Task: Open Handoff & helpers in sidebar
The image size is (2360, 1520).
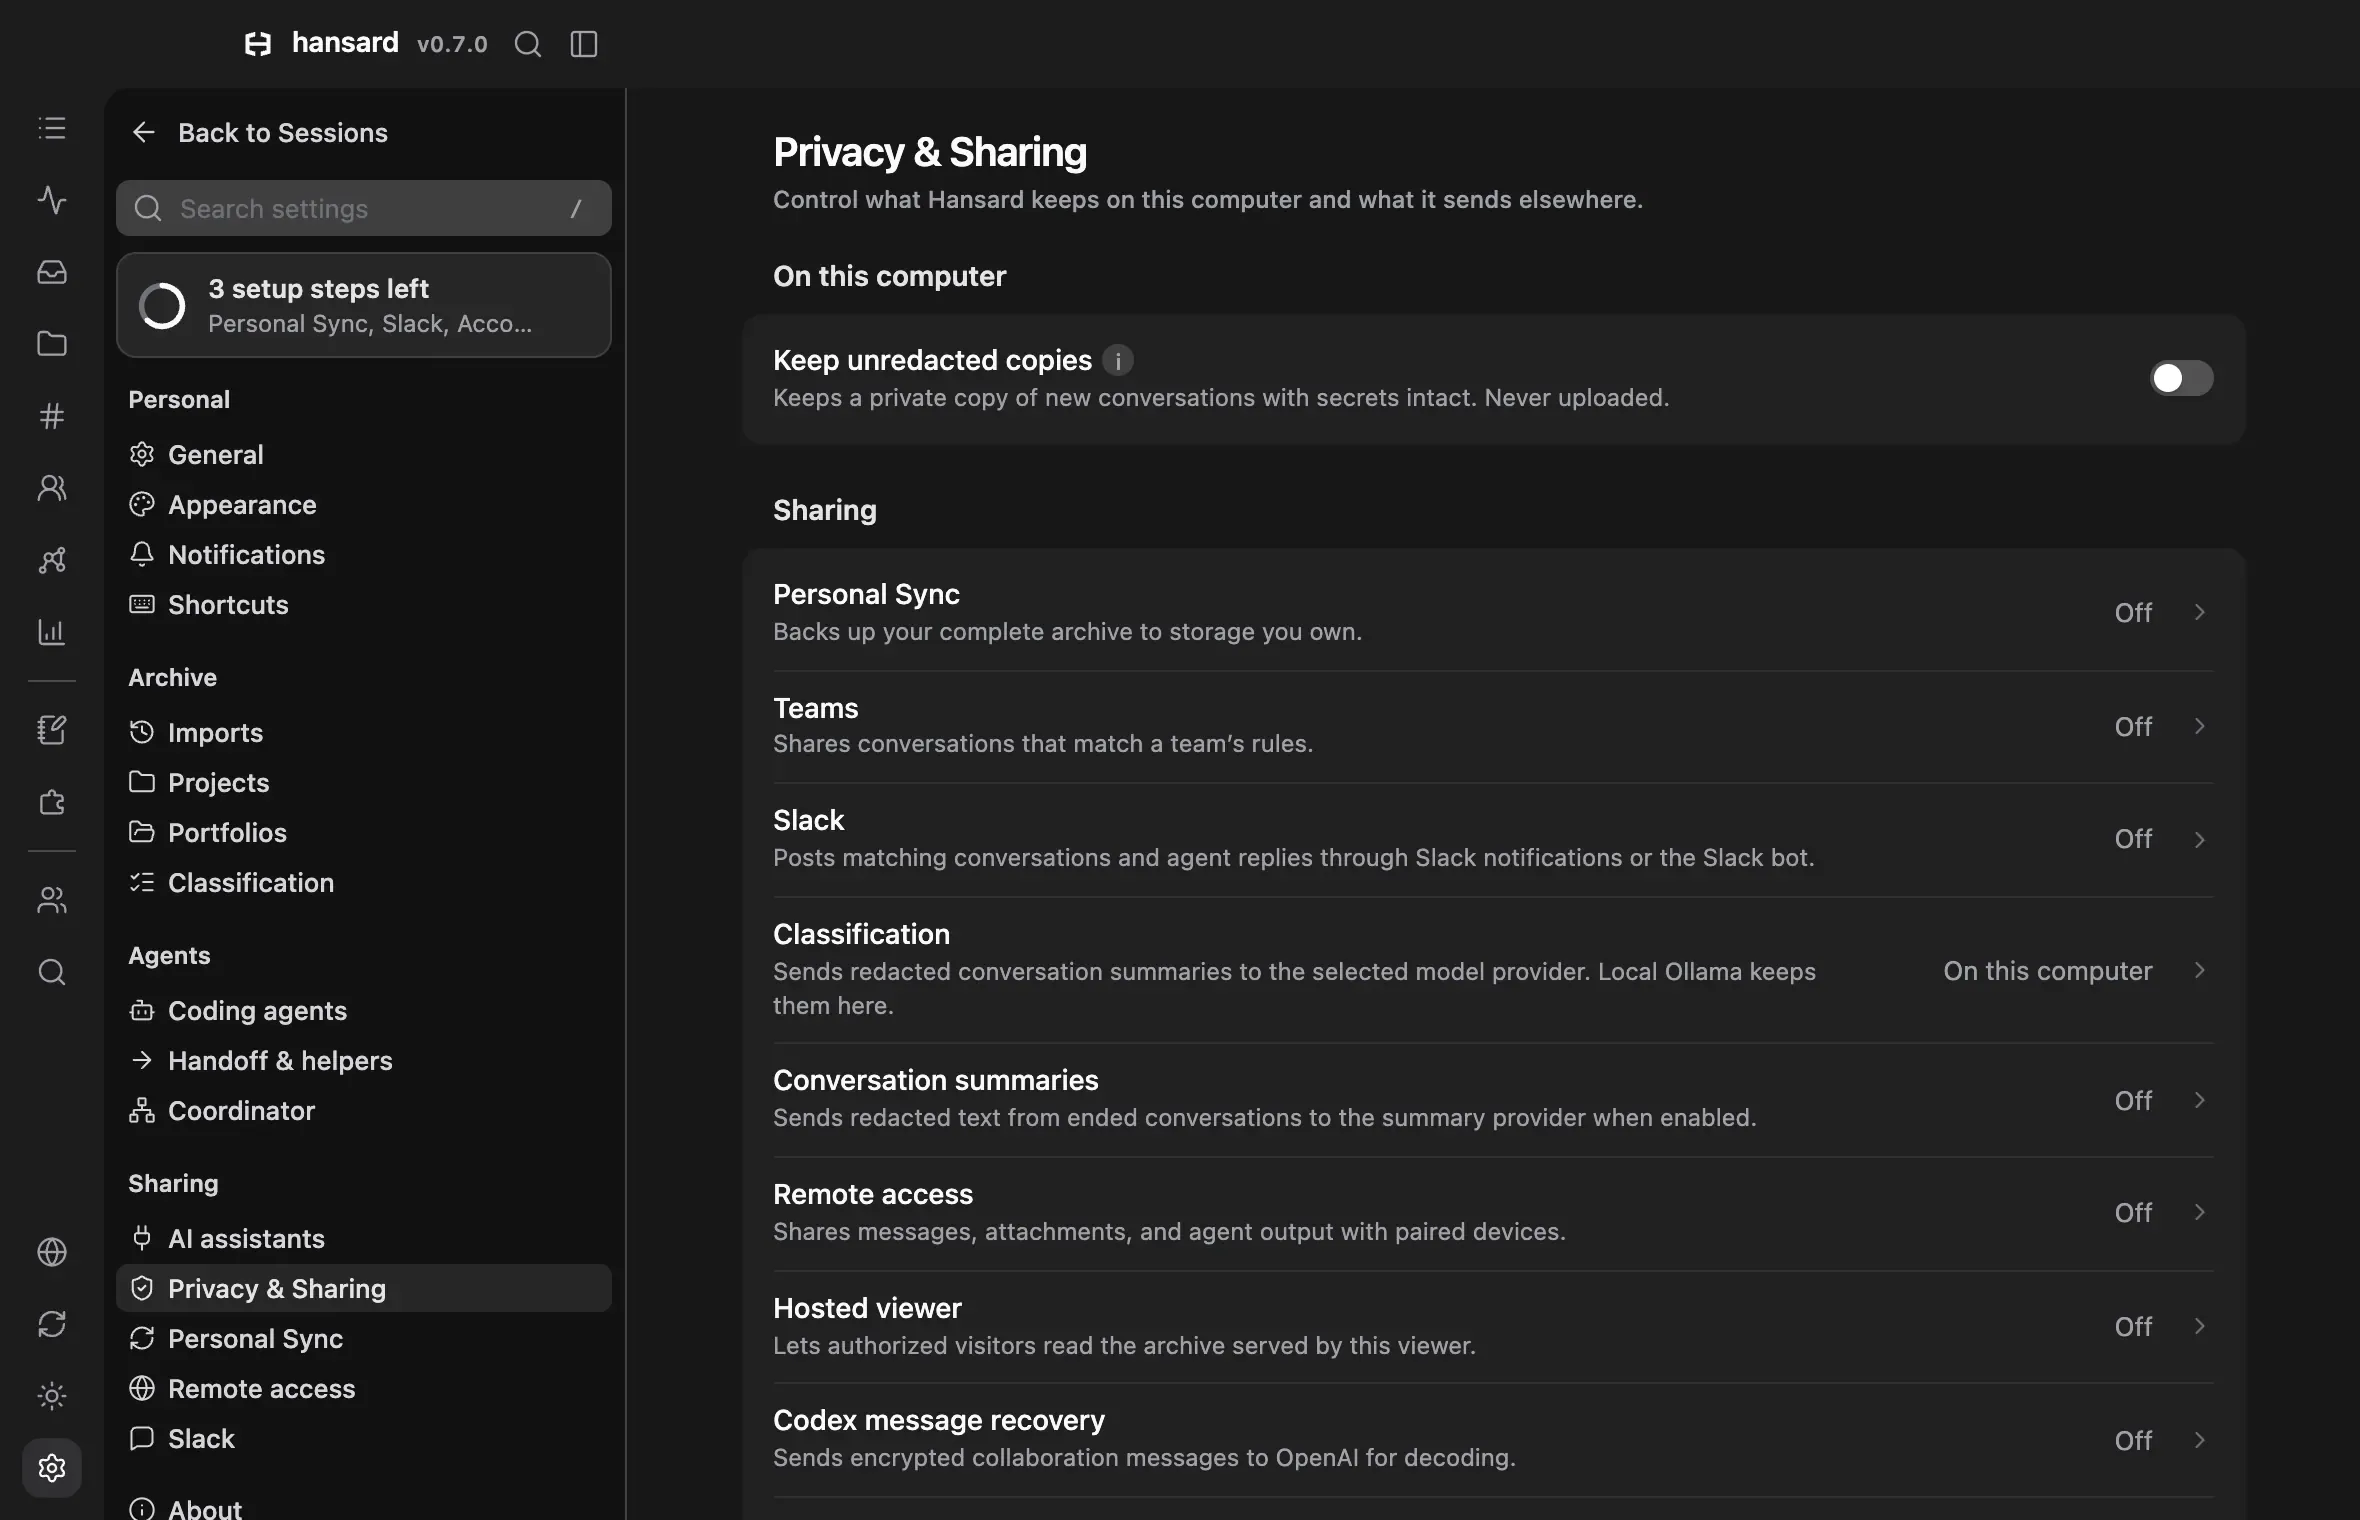Action: coord(364,1061)
